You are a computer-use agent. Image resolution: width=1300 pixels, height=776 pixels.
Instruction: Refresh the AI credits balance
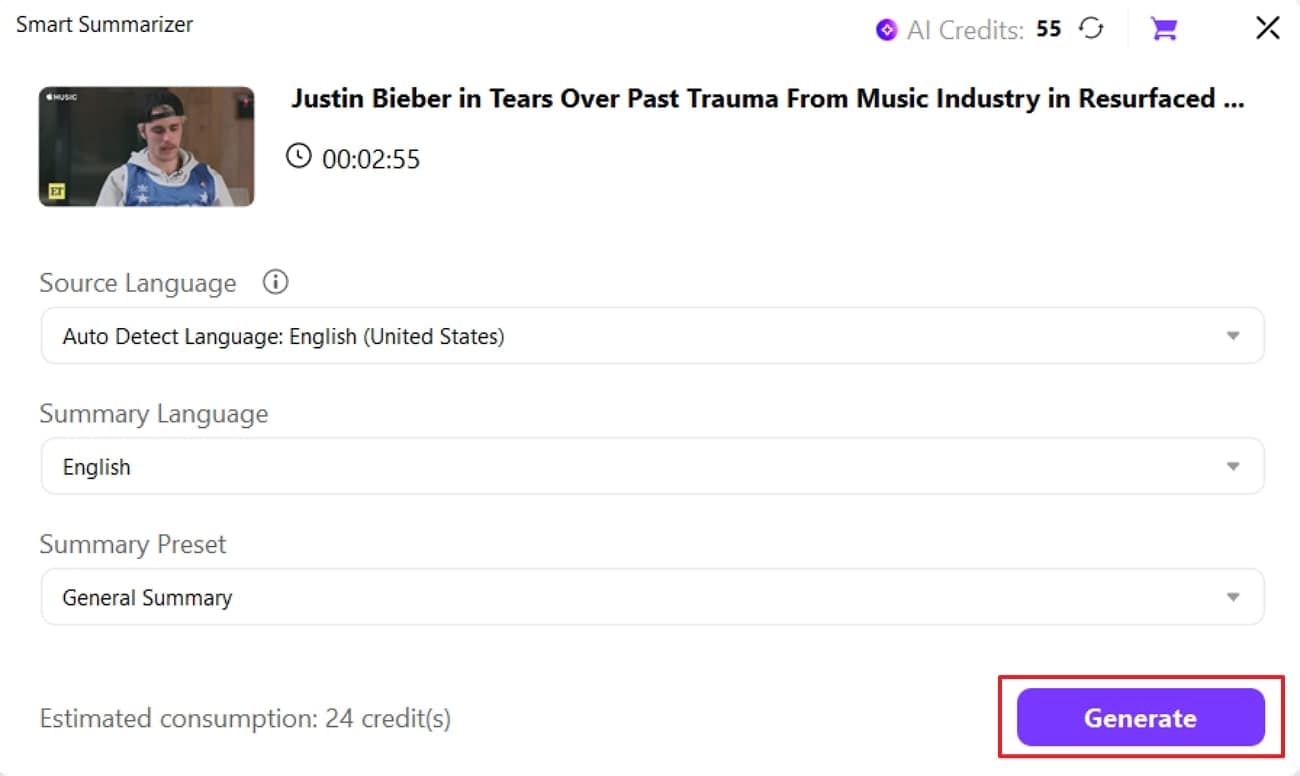[1091, 29]
